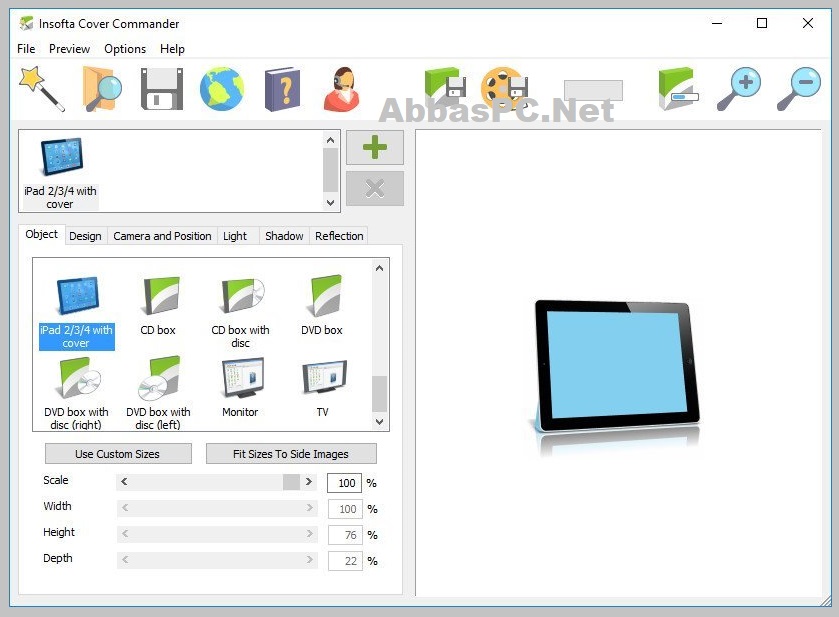
Task: Switch to the Design tab
Action: pos(85,236)
